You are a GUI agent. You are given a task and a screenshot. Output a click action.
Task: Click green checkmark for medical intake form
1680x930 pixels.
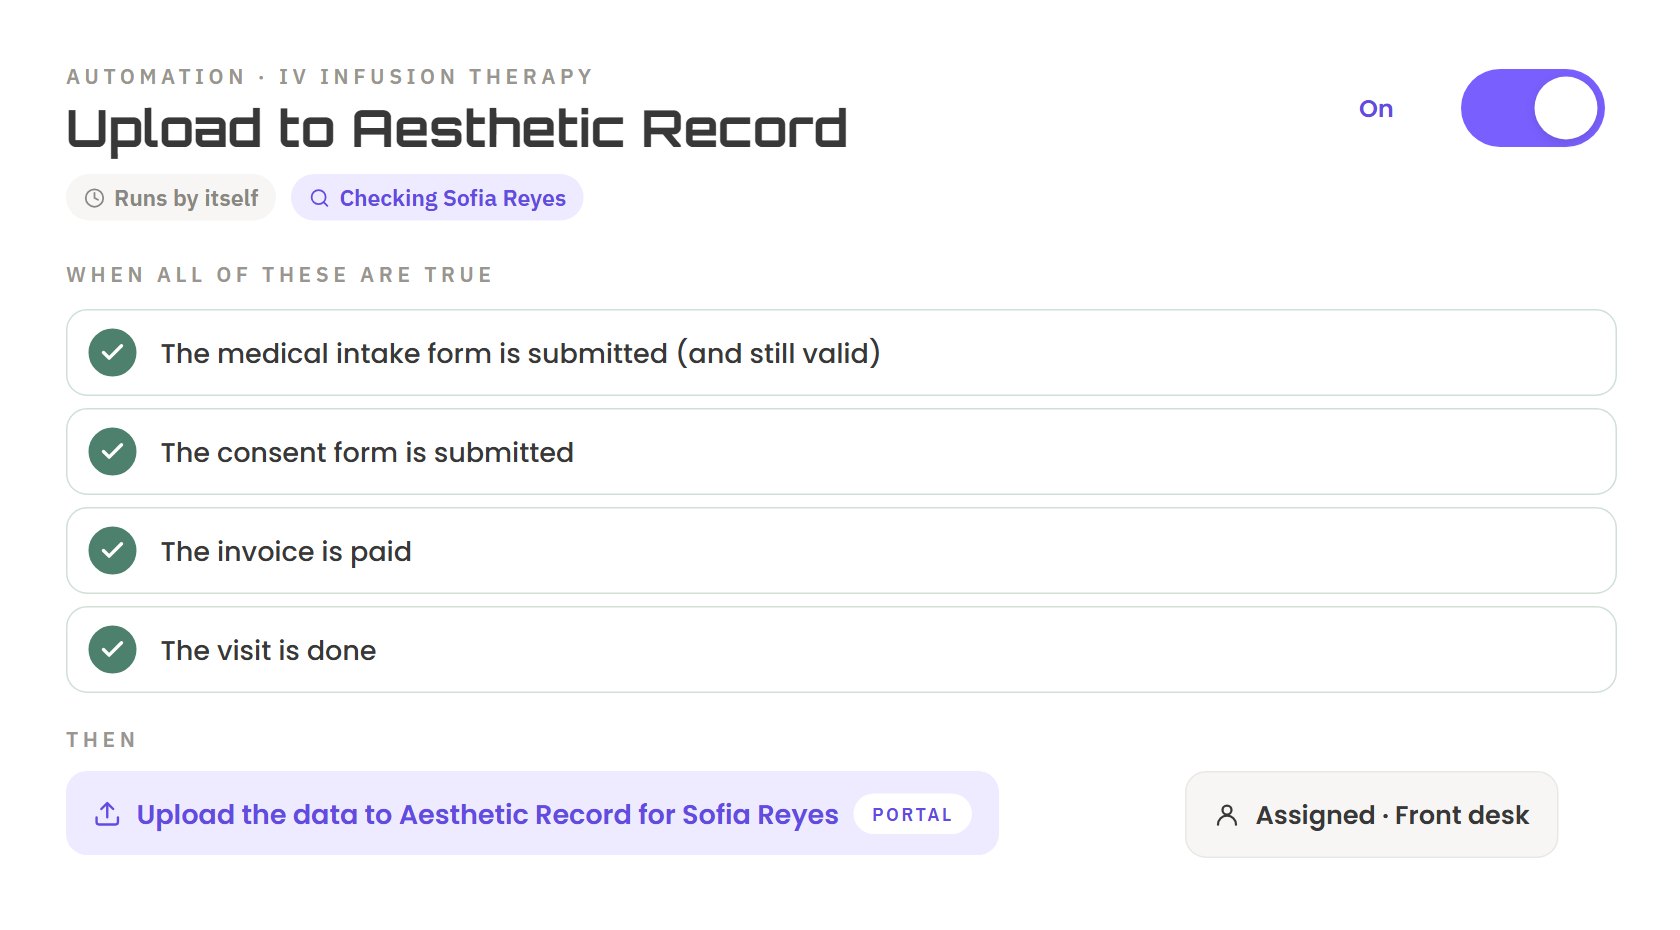(113, 353)
